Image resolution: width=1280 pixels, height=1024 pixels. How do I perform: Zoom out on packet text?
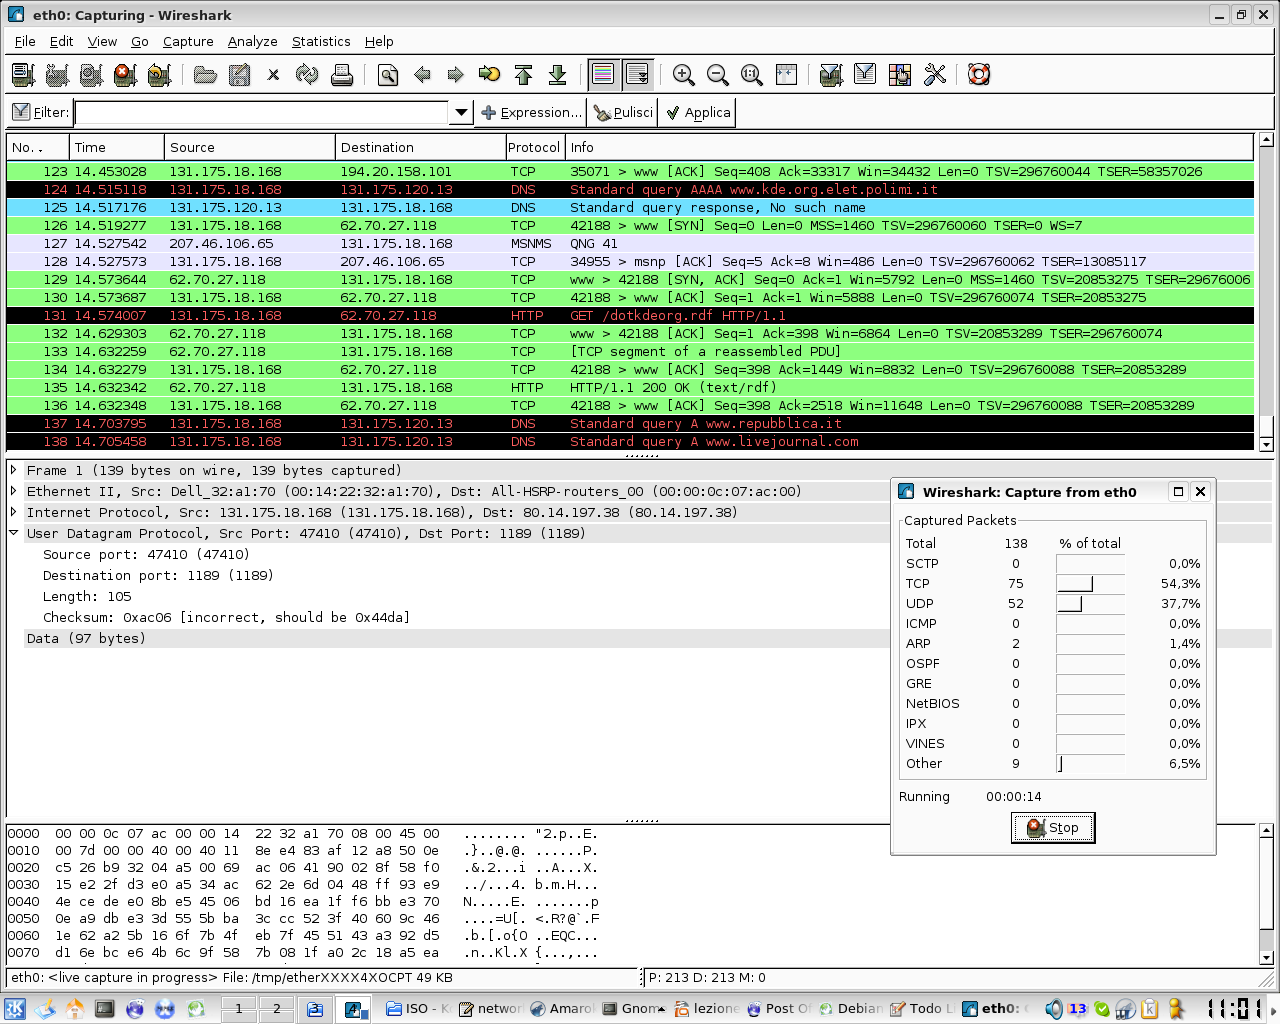pyautogui.click(x=718, y=75)
